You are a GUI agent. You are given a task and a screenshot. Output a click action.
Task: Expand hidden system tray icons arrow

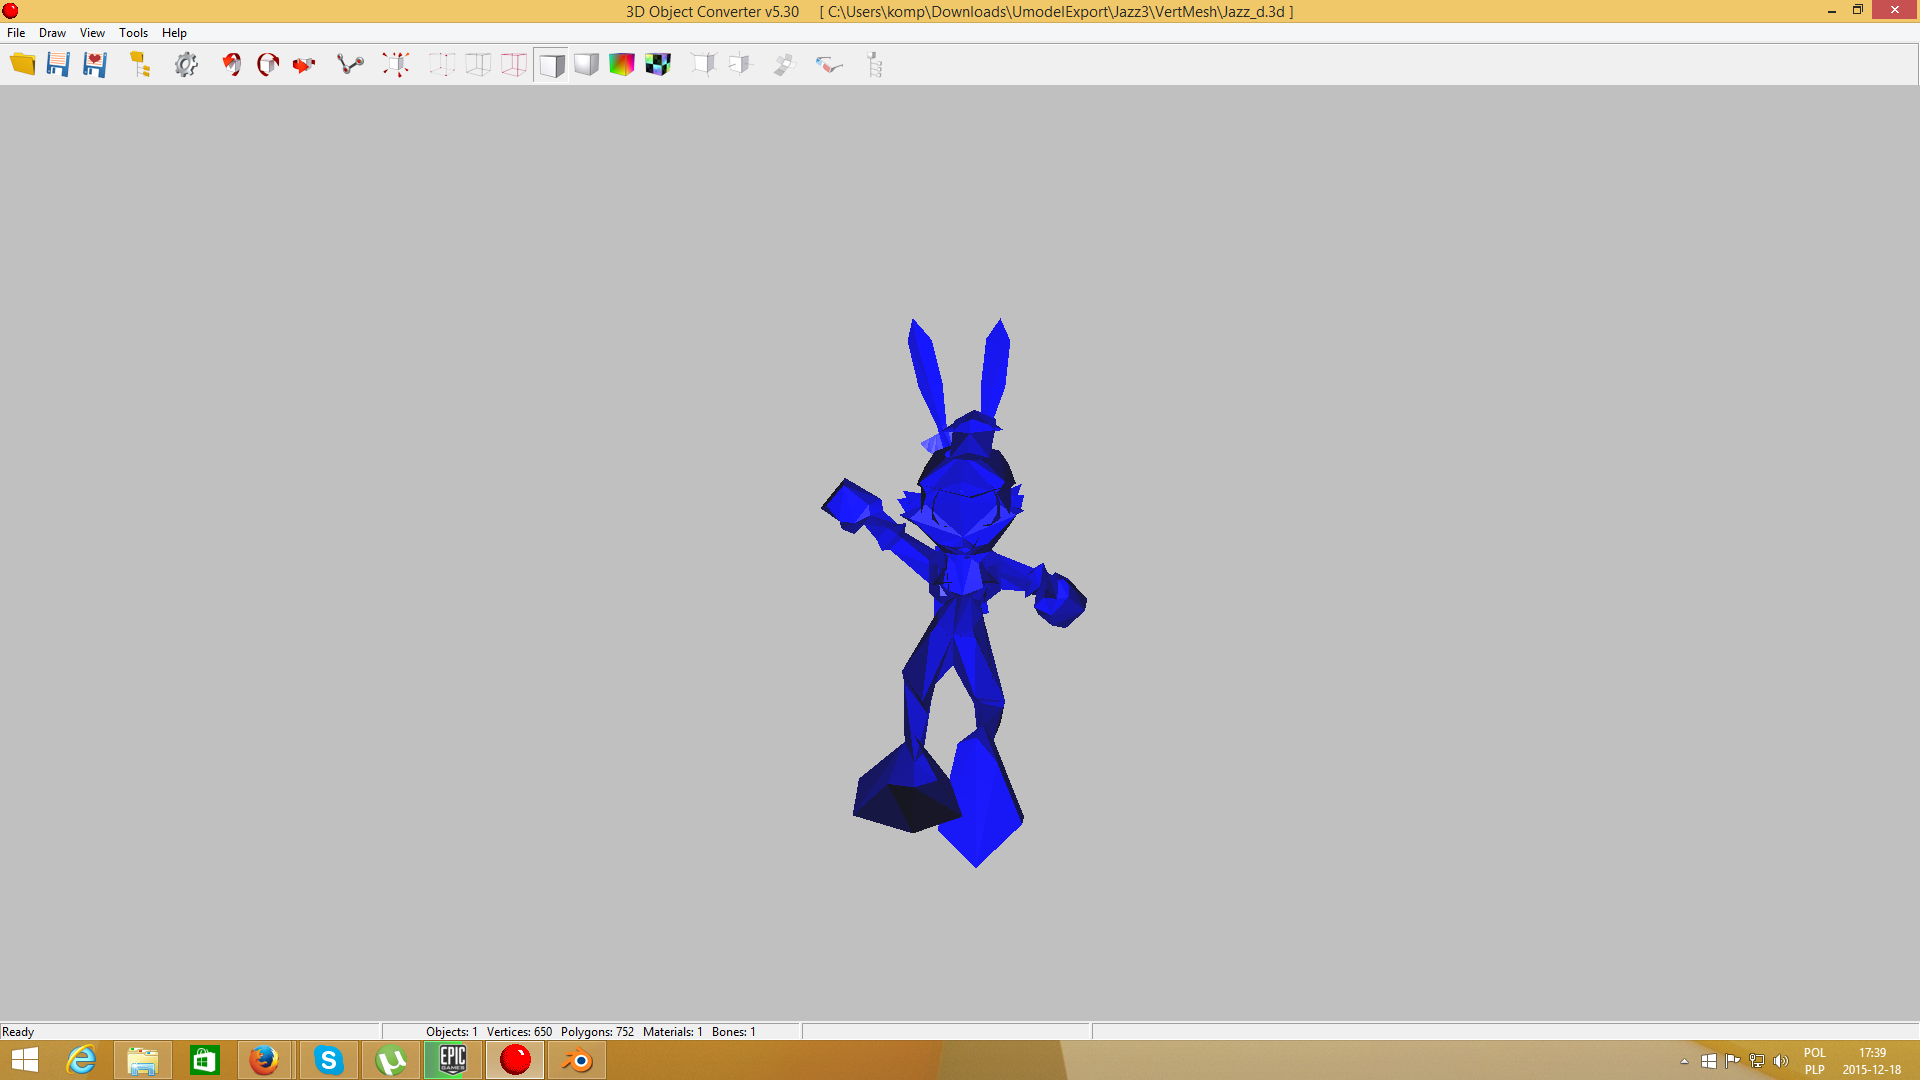click(1684, 1061)
